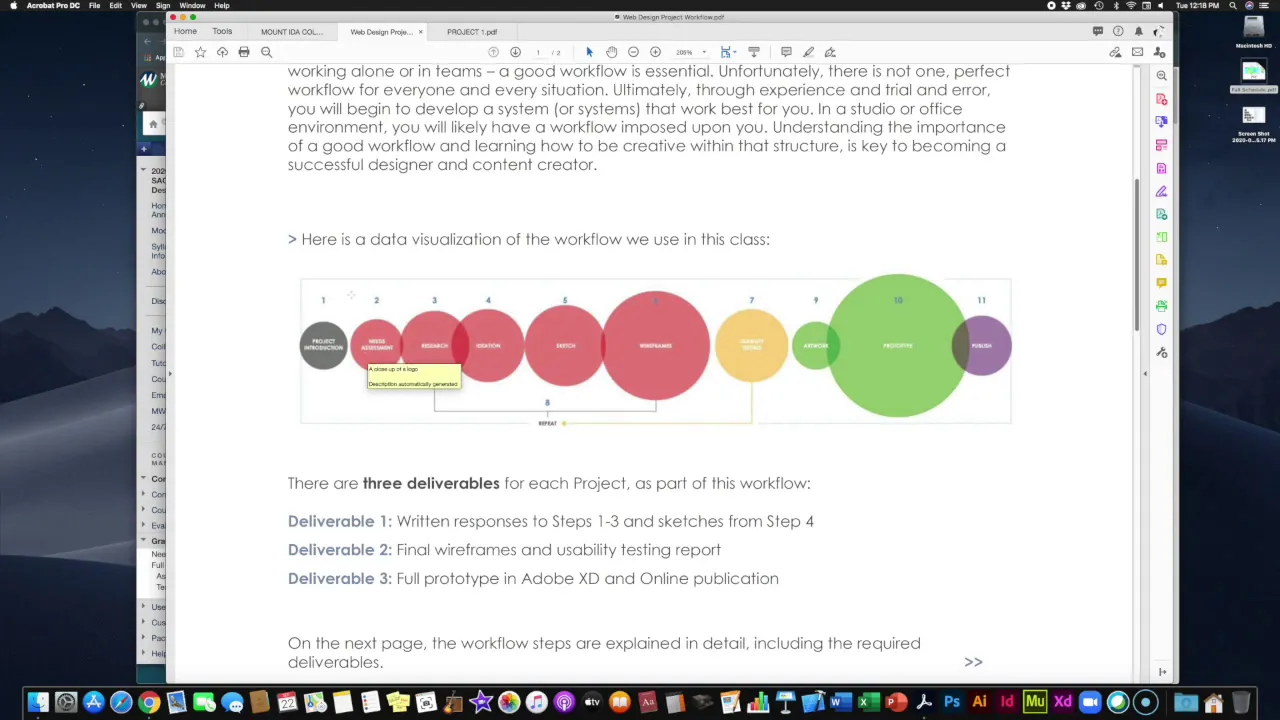
Task: Click the "Deliverable 2:" heading text
Action: [339, 549]
